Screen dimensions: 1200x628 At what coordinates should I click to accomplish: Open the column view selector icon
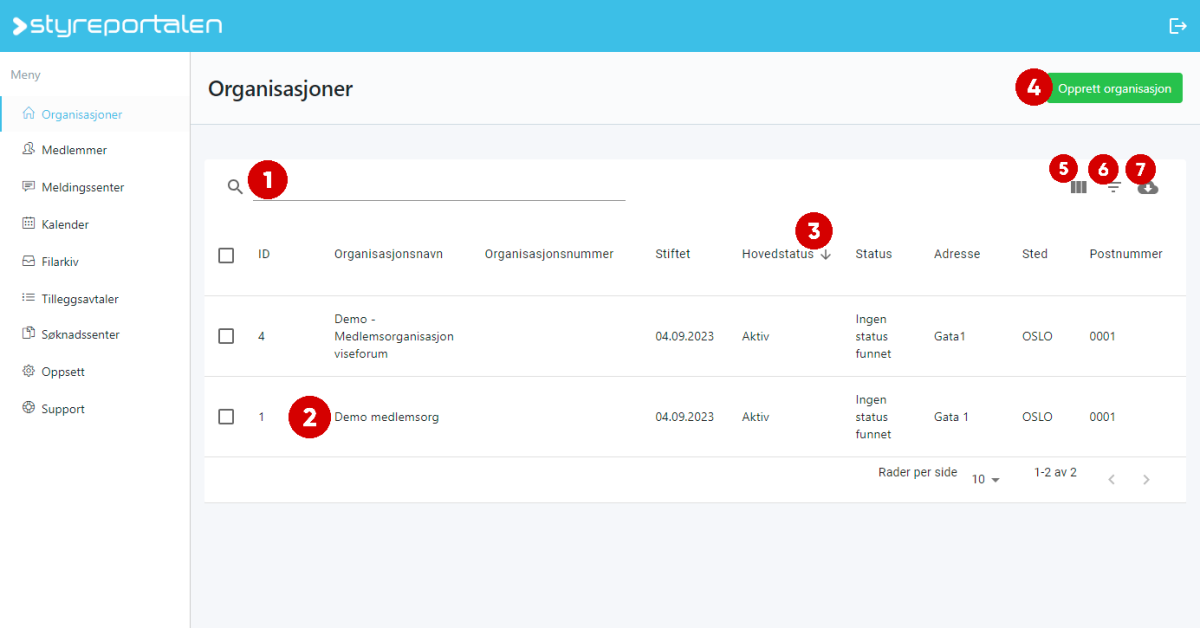[x=1079, y=187]
